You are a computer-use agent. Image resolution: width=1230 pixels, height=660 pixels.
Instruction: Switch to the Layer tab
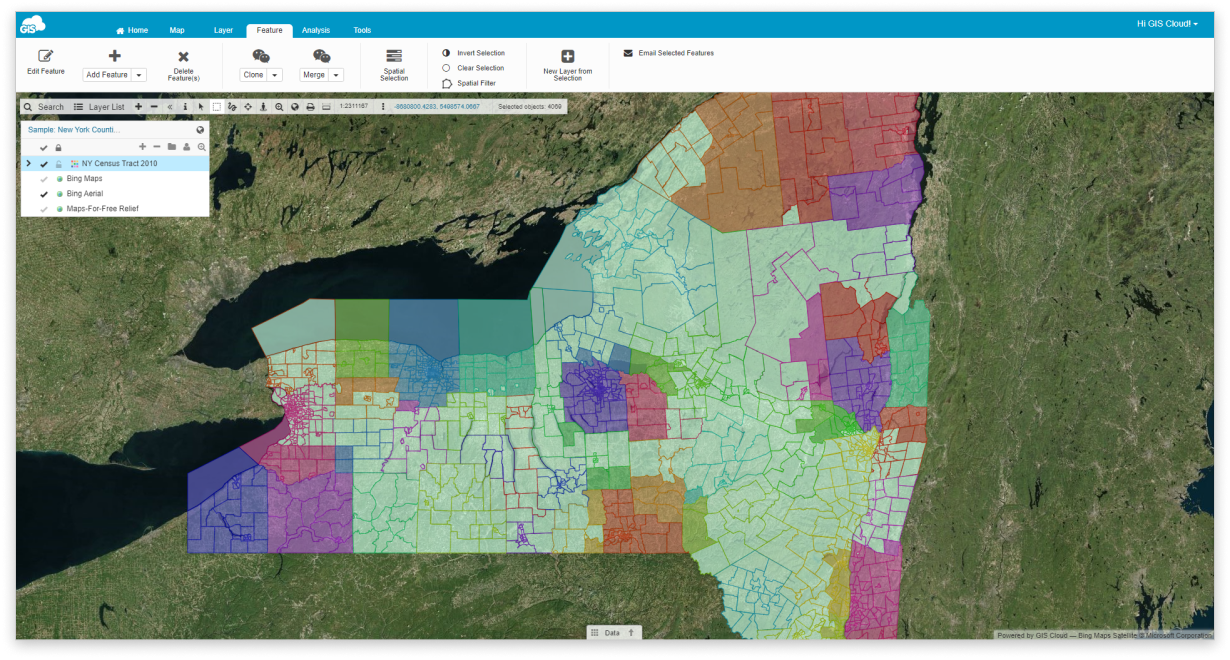tap(223, 30)
